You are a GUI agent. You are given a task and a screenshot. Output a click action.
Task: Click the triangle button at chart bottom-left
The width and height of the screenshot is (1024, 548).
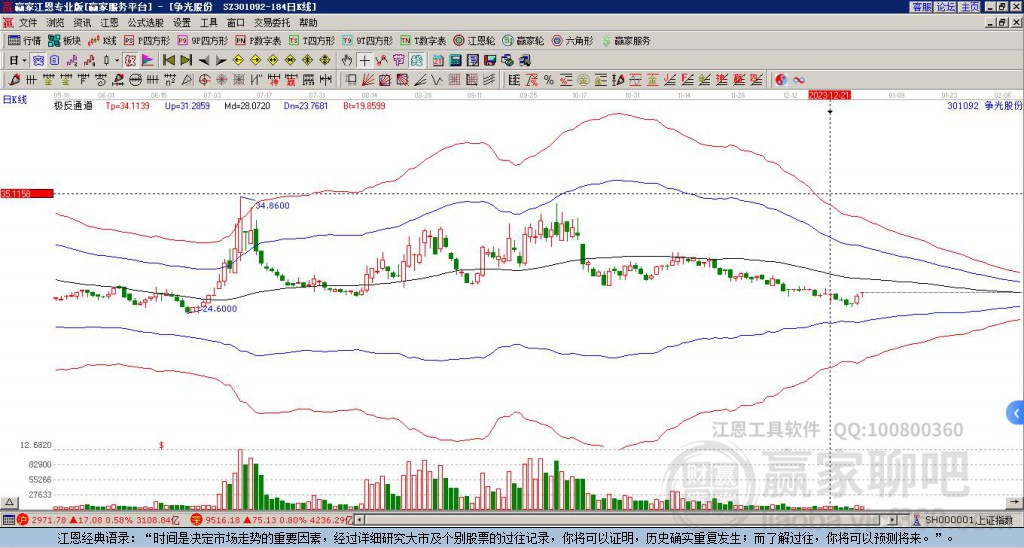9,502
